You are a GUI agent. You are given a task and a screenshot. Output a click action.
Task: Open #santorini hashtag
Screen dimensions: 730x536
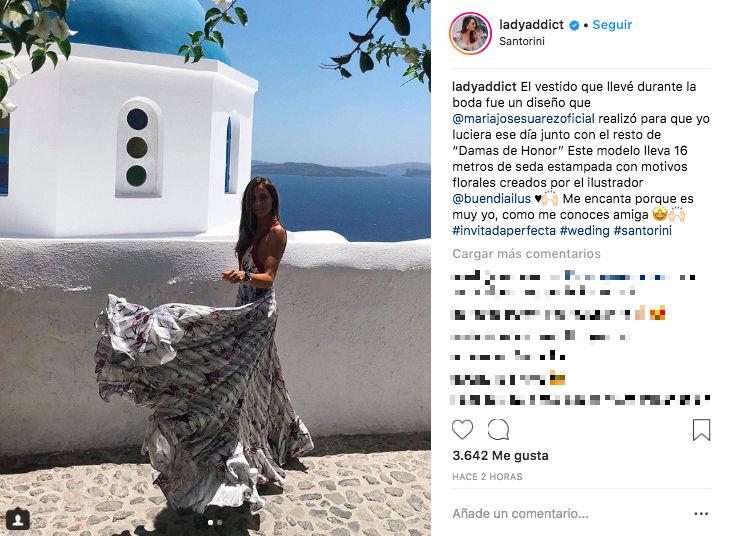coord(642,231)
